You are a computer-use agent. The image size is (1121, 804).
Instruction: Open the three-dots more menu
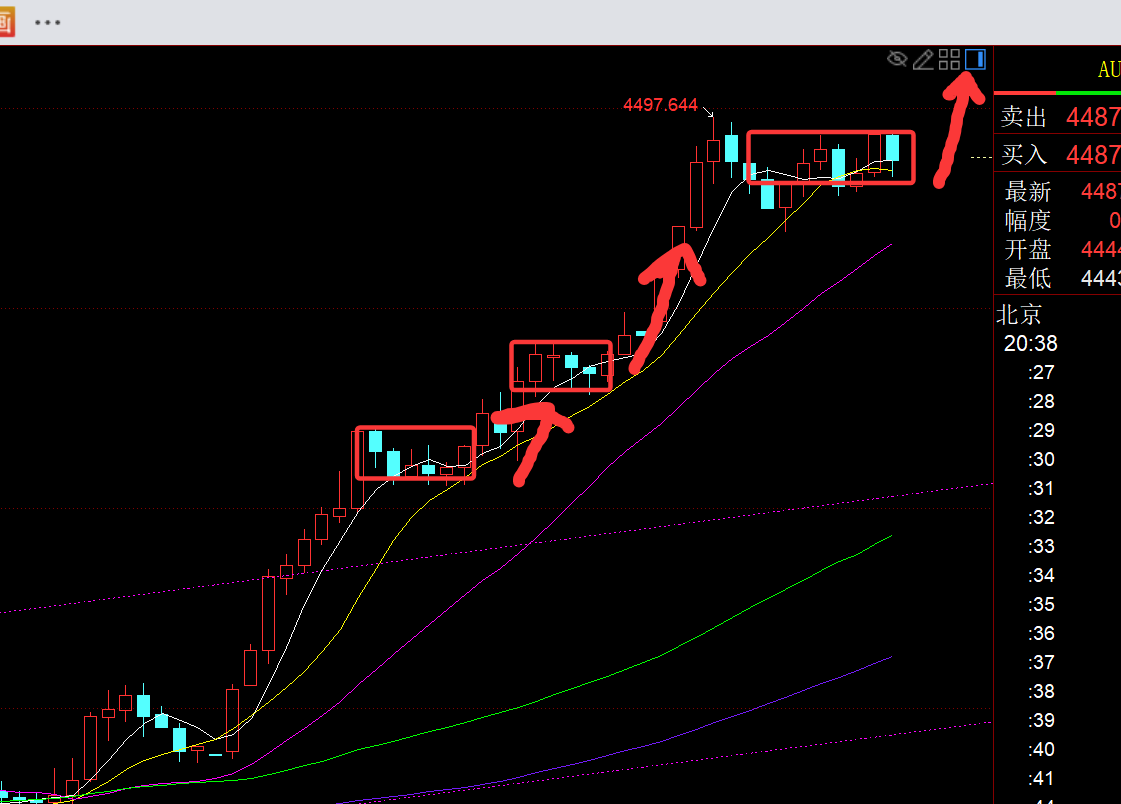click(x=48, y=23)
